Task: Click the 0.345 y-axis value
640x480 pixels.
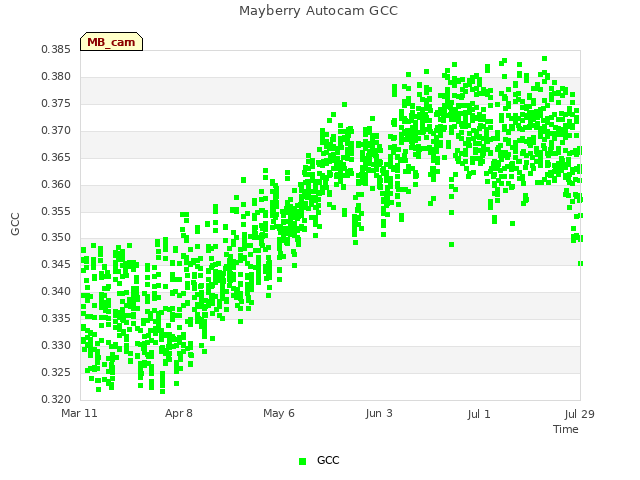Action: 56,264
